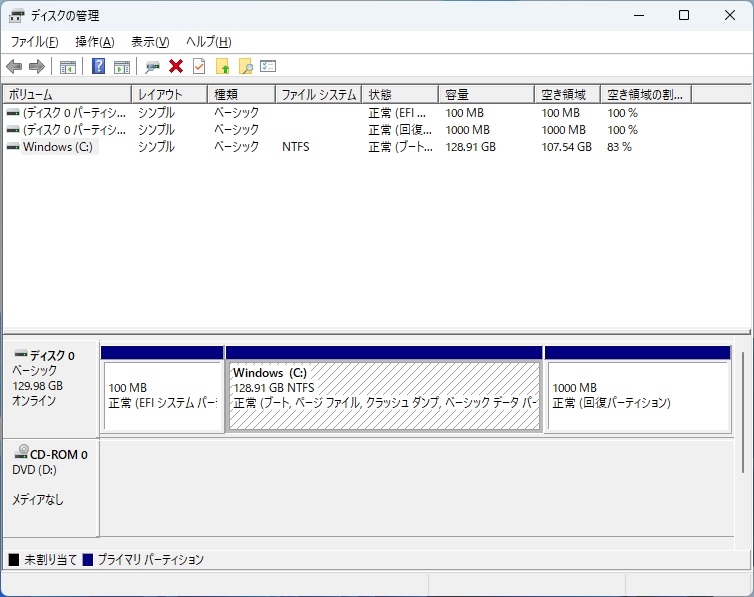The height and width of the screenshot is (597, 754).
Task: Click the empty CD-ROM 0 media area
Action: (x=416, y=487)
